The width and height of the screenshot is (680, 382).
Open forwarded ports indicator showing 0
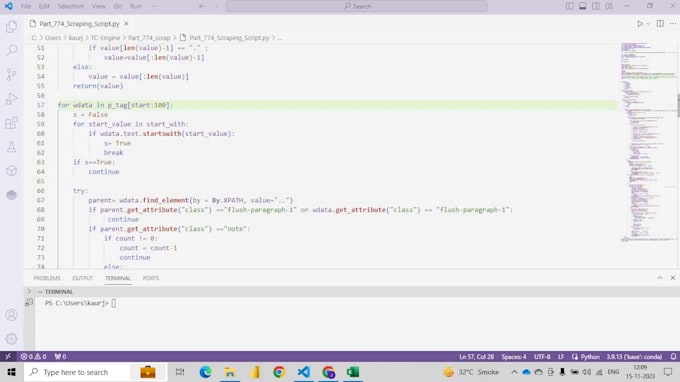60,356
